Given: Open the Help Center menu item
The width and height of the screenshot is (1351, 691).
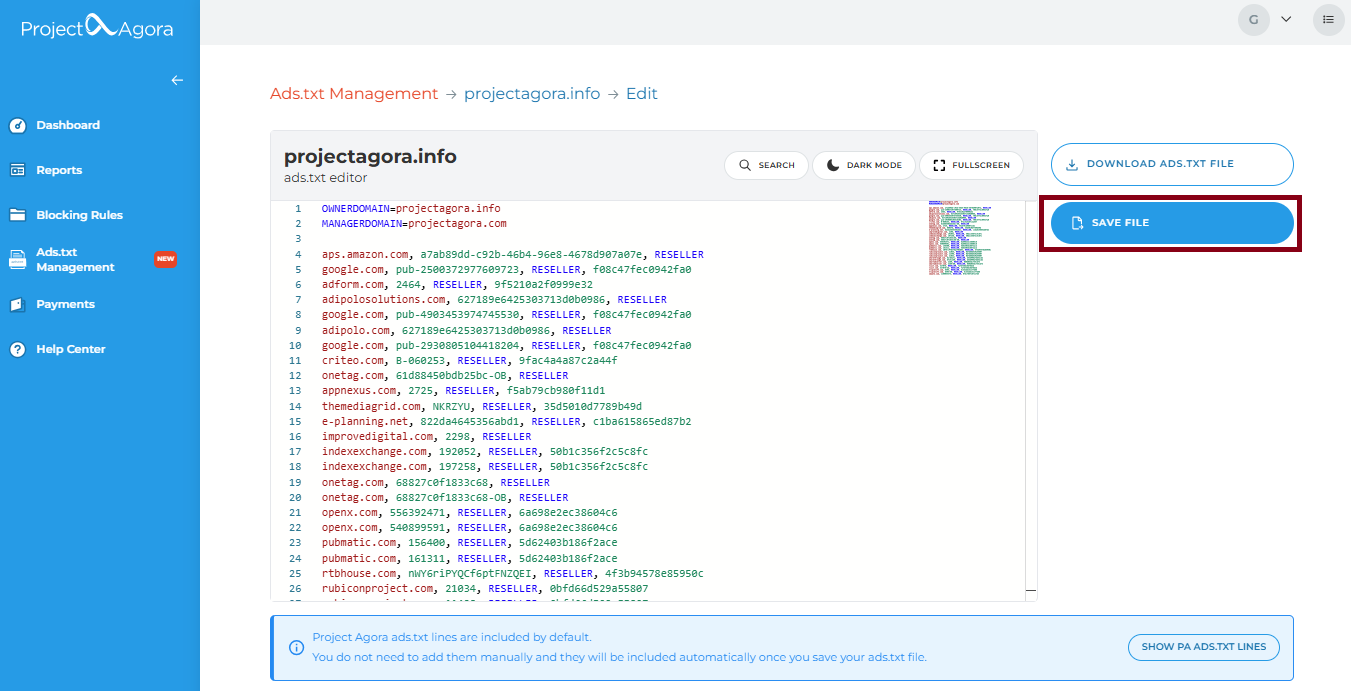Looking at the screenshot, I should (x=70, y=349).
